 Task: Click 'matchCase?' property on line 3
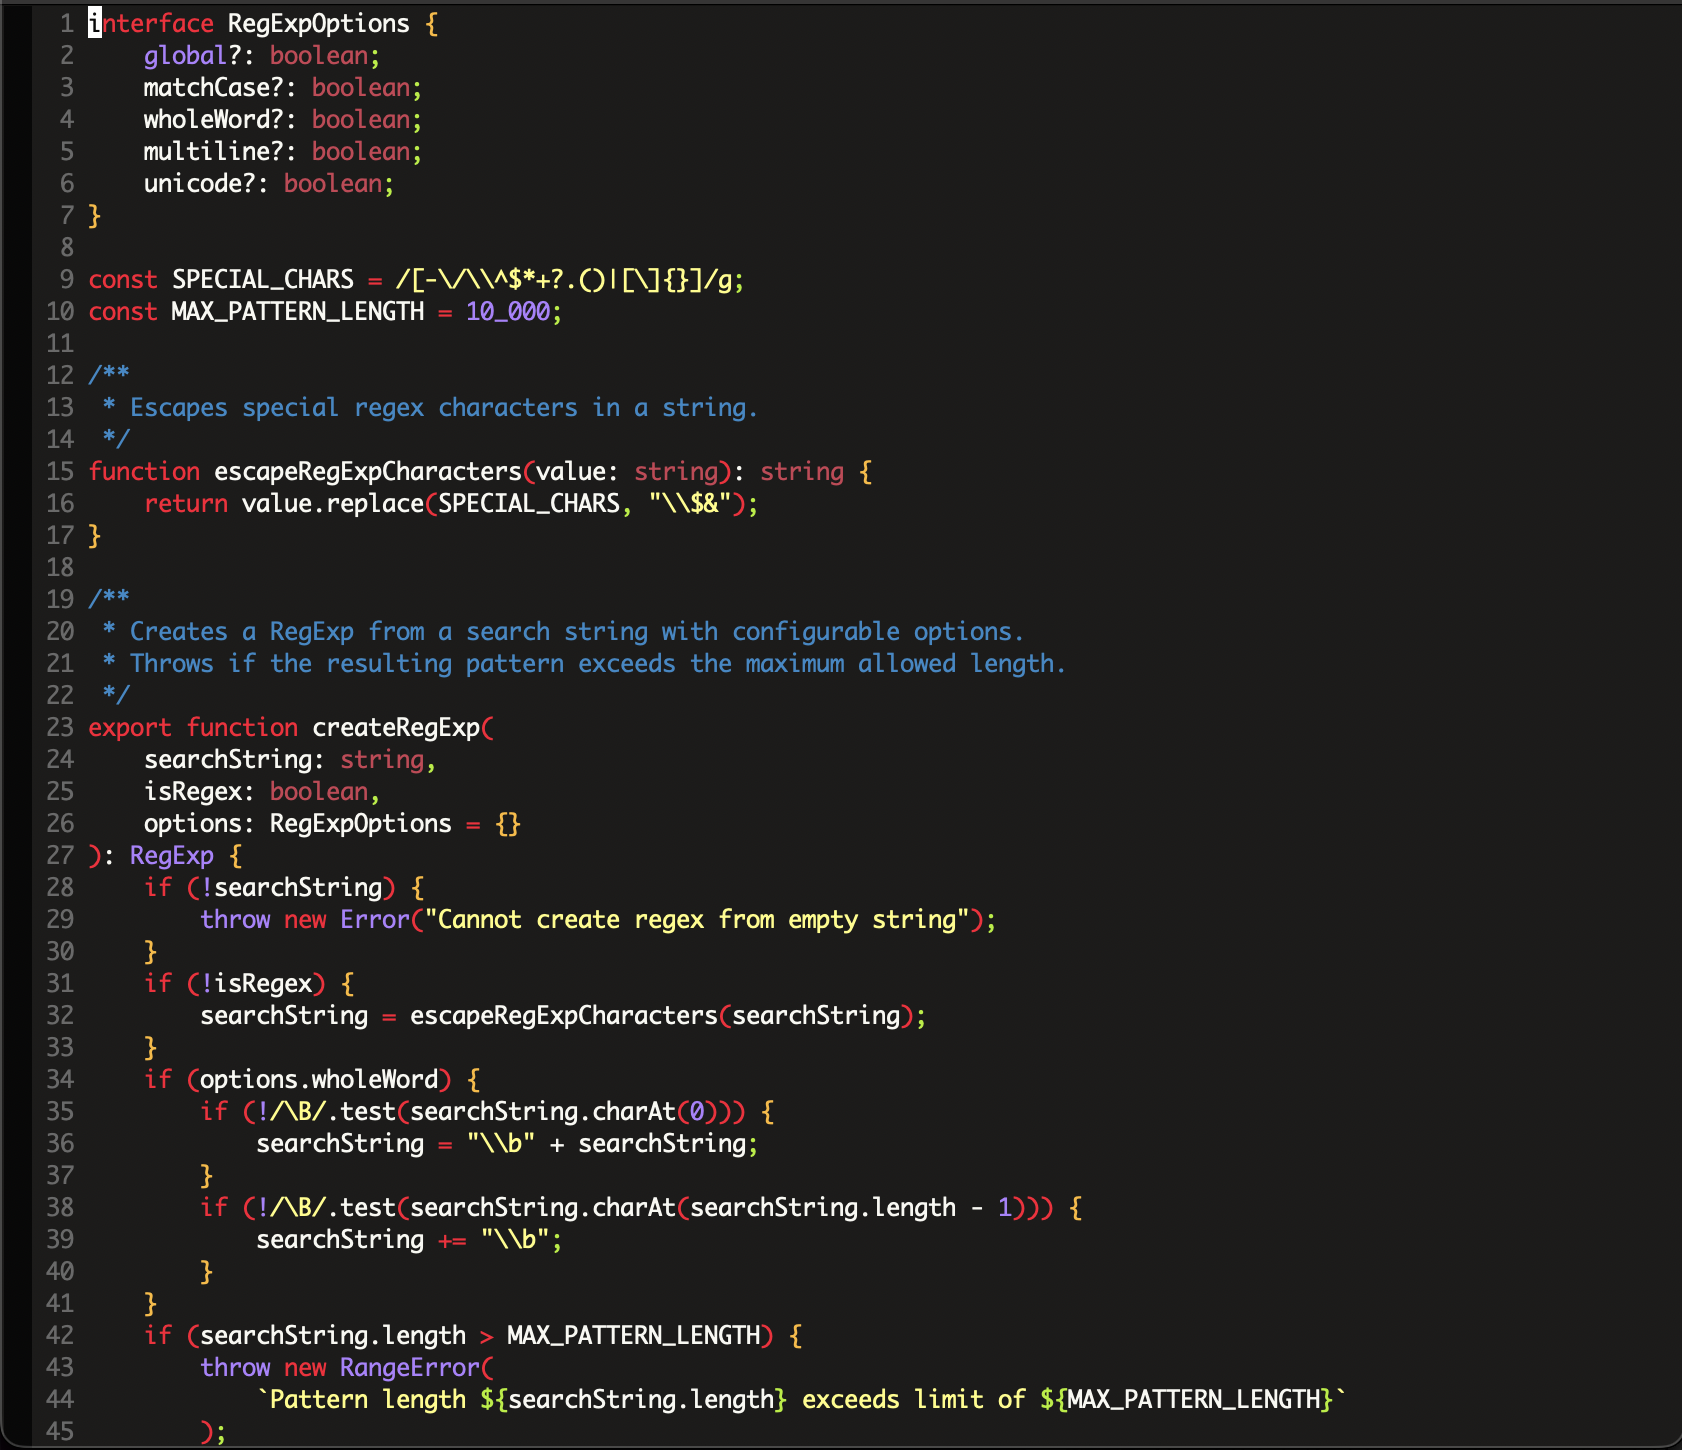(x=214, y=87)
